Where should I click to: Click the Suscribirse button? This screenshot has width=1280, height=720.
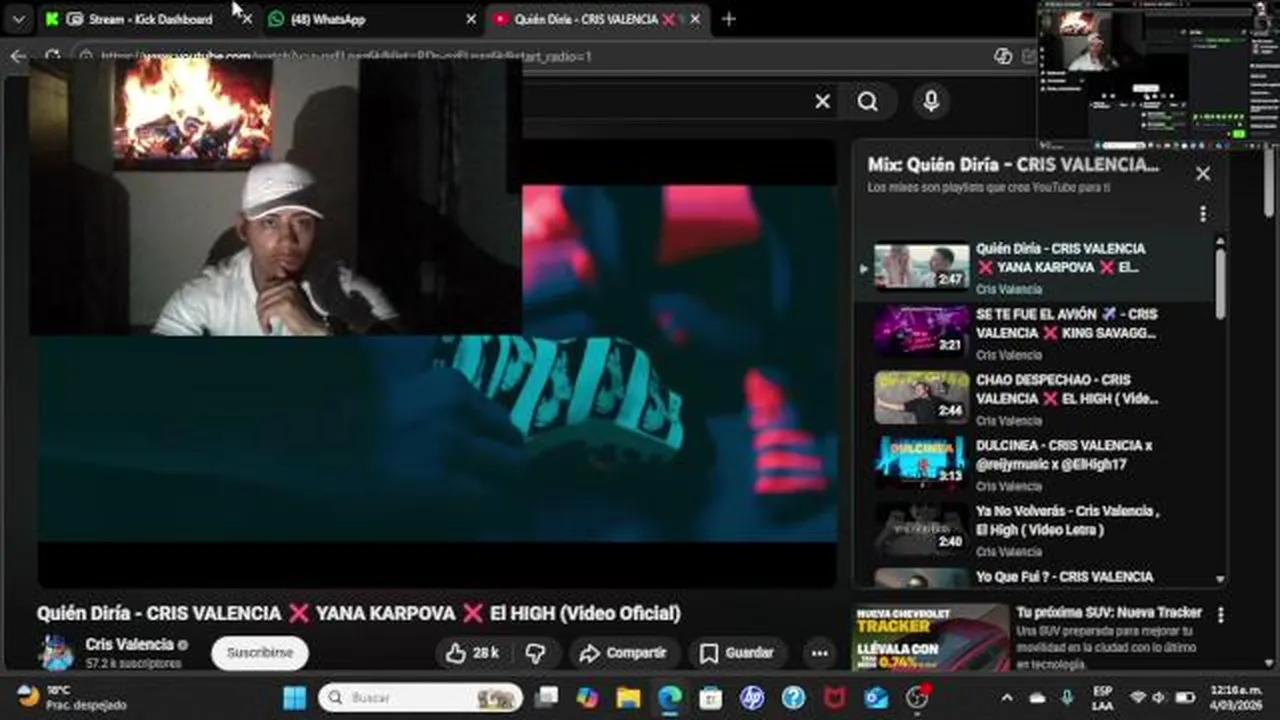click(x=260, y=652)
